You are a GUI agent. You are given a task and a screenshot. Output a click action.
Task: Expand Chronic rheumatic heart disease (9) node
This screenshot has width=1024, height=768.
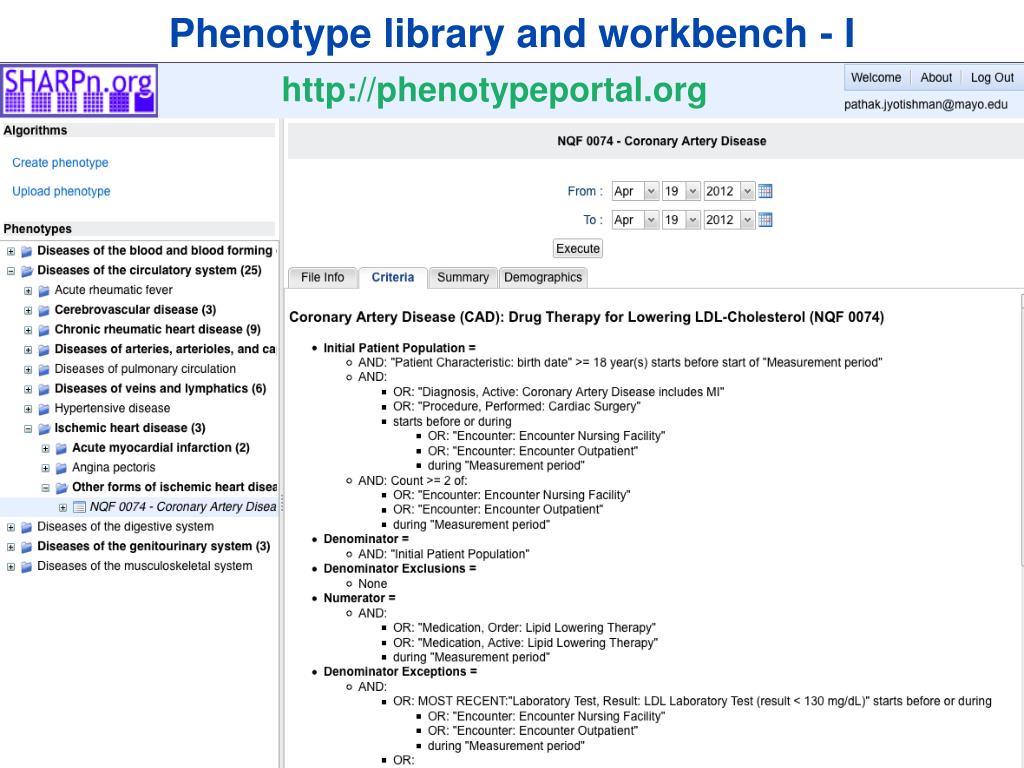[28, 330]
